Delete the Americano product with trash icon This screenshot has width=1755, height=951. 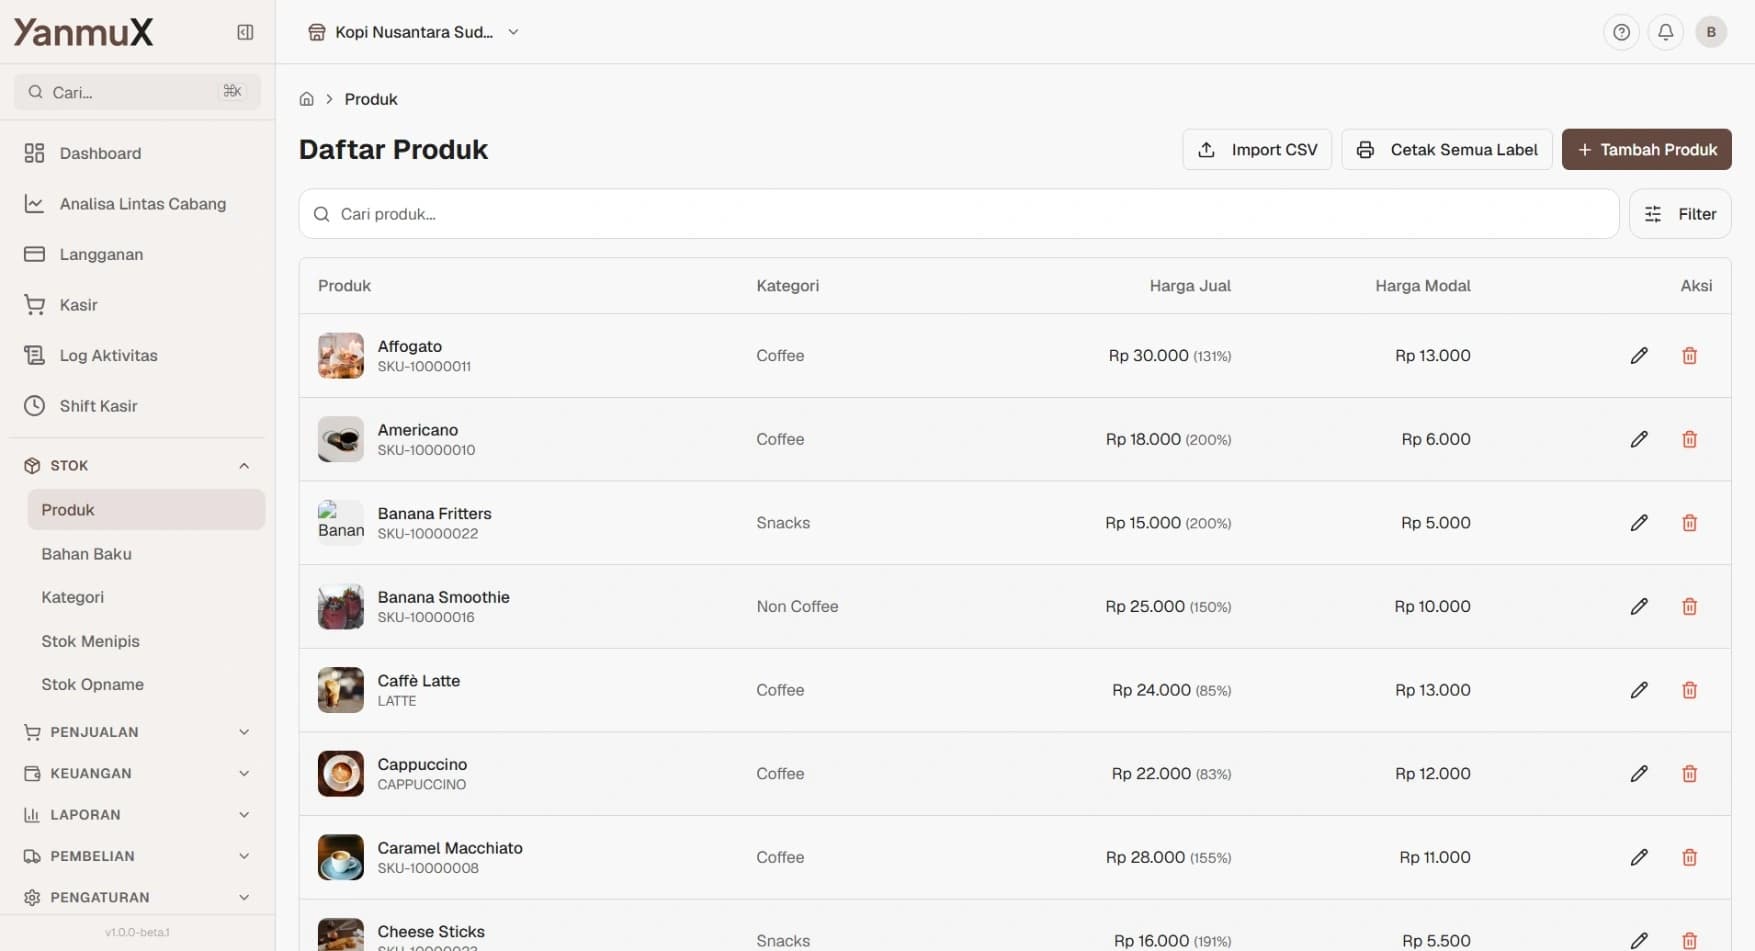click(x=1689, y=439)
